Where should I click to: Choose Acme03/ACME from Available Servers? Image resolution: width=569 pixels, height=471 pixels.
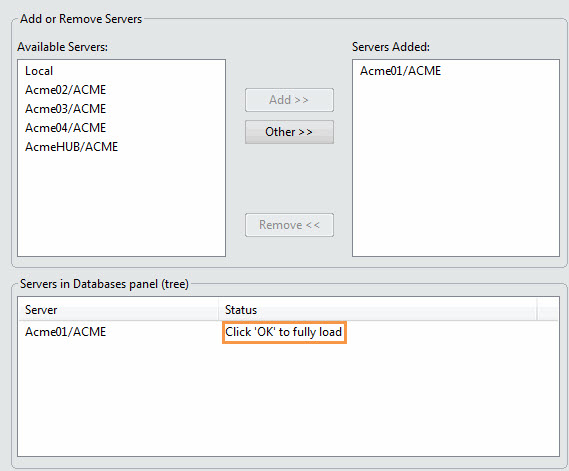point(65,108)
